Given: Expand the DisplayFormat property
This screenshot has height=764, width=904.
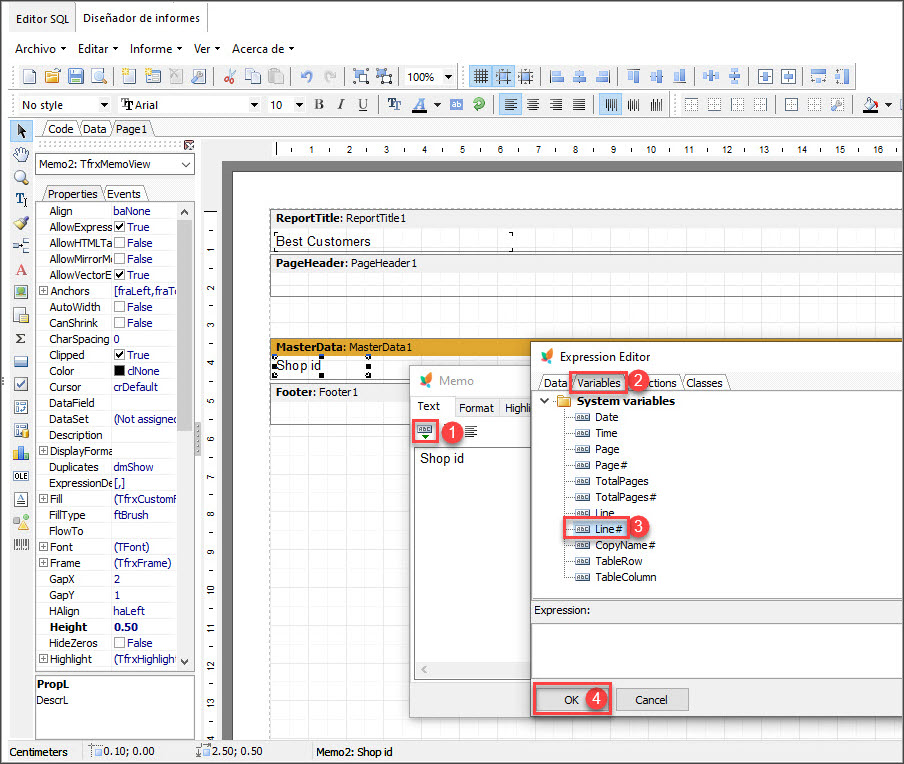Looking at the screenshot, I should tap(43, 450).
